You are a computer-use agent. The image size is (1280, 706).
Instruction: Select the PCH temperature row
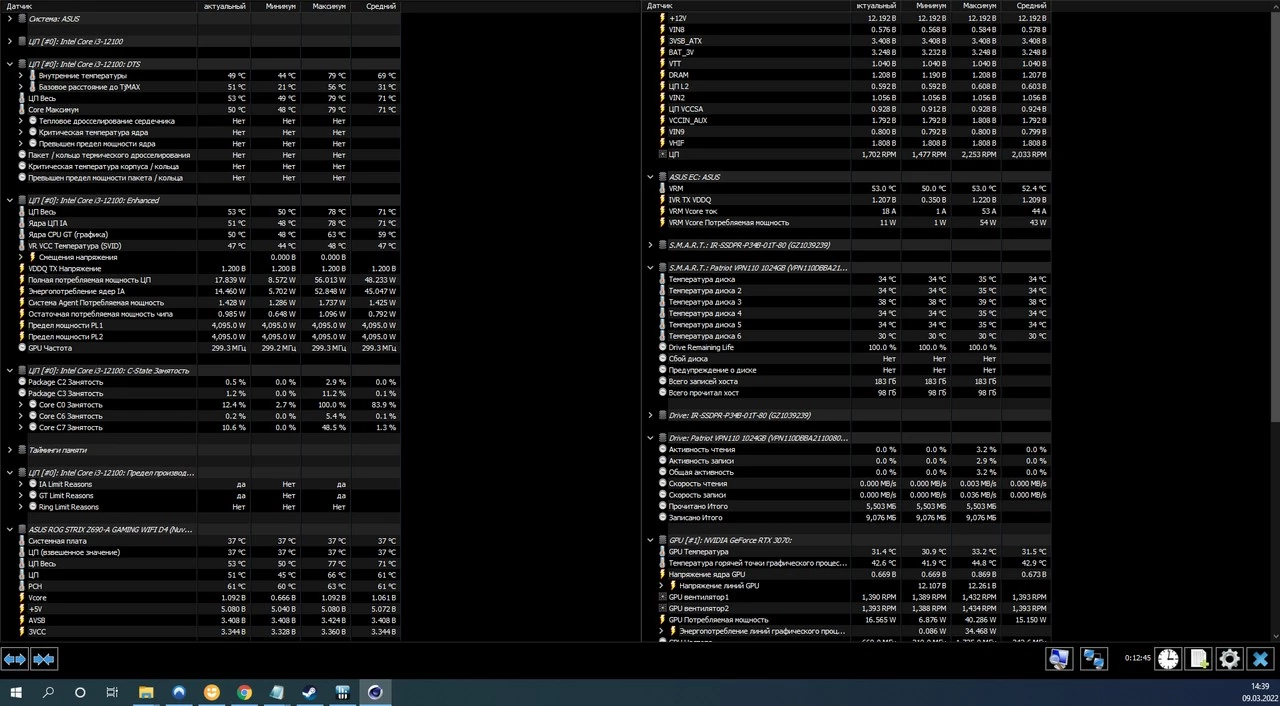tap(200, 586)
